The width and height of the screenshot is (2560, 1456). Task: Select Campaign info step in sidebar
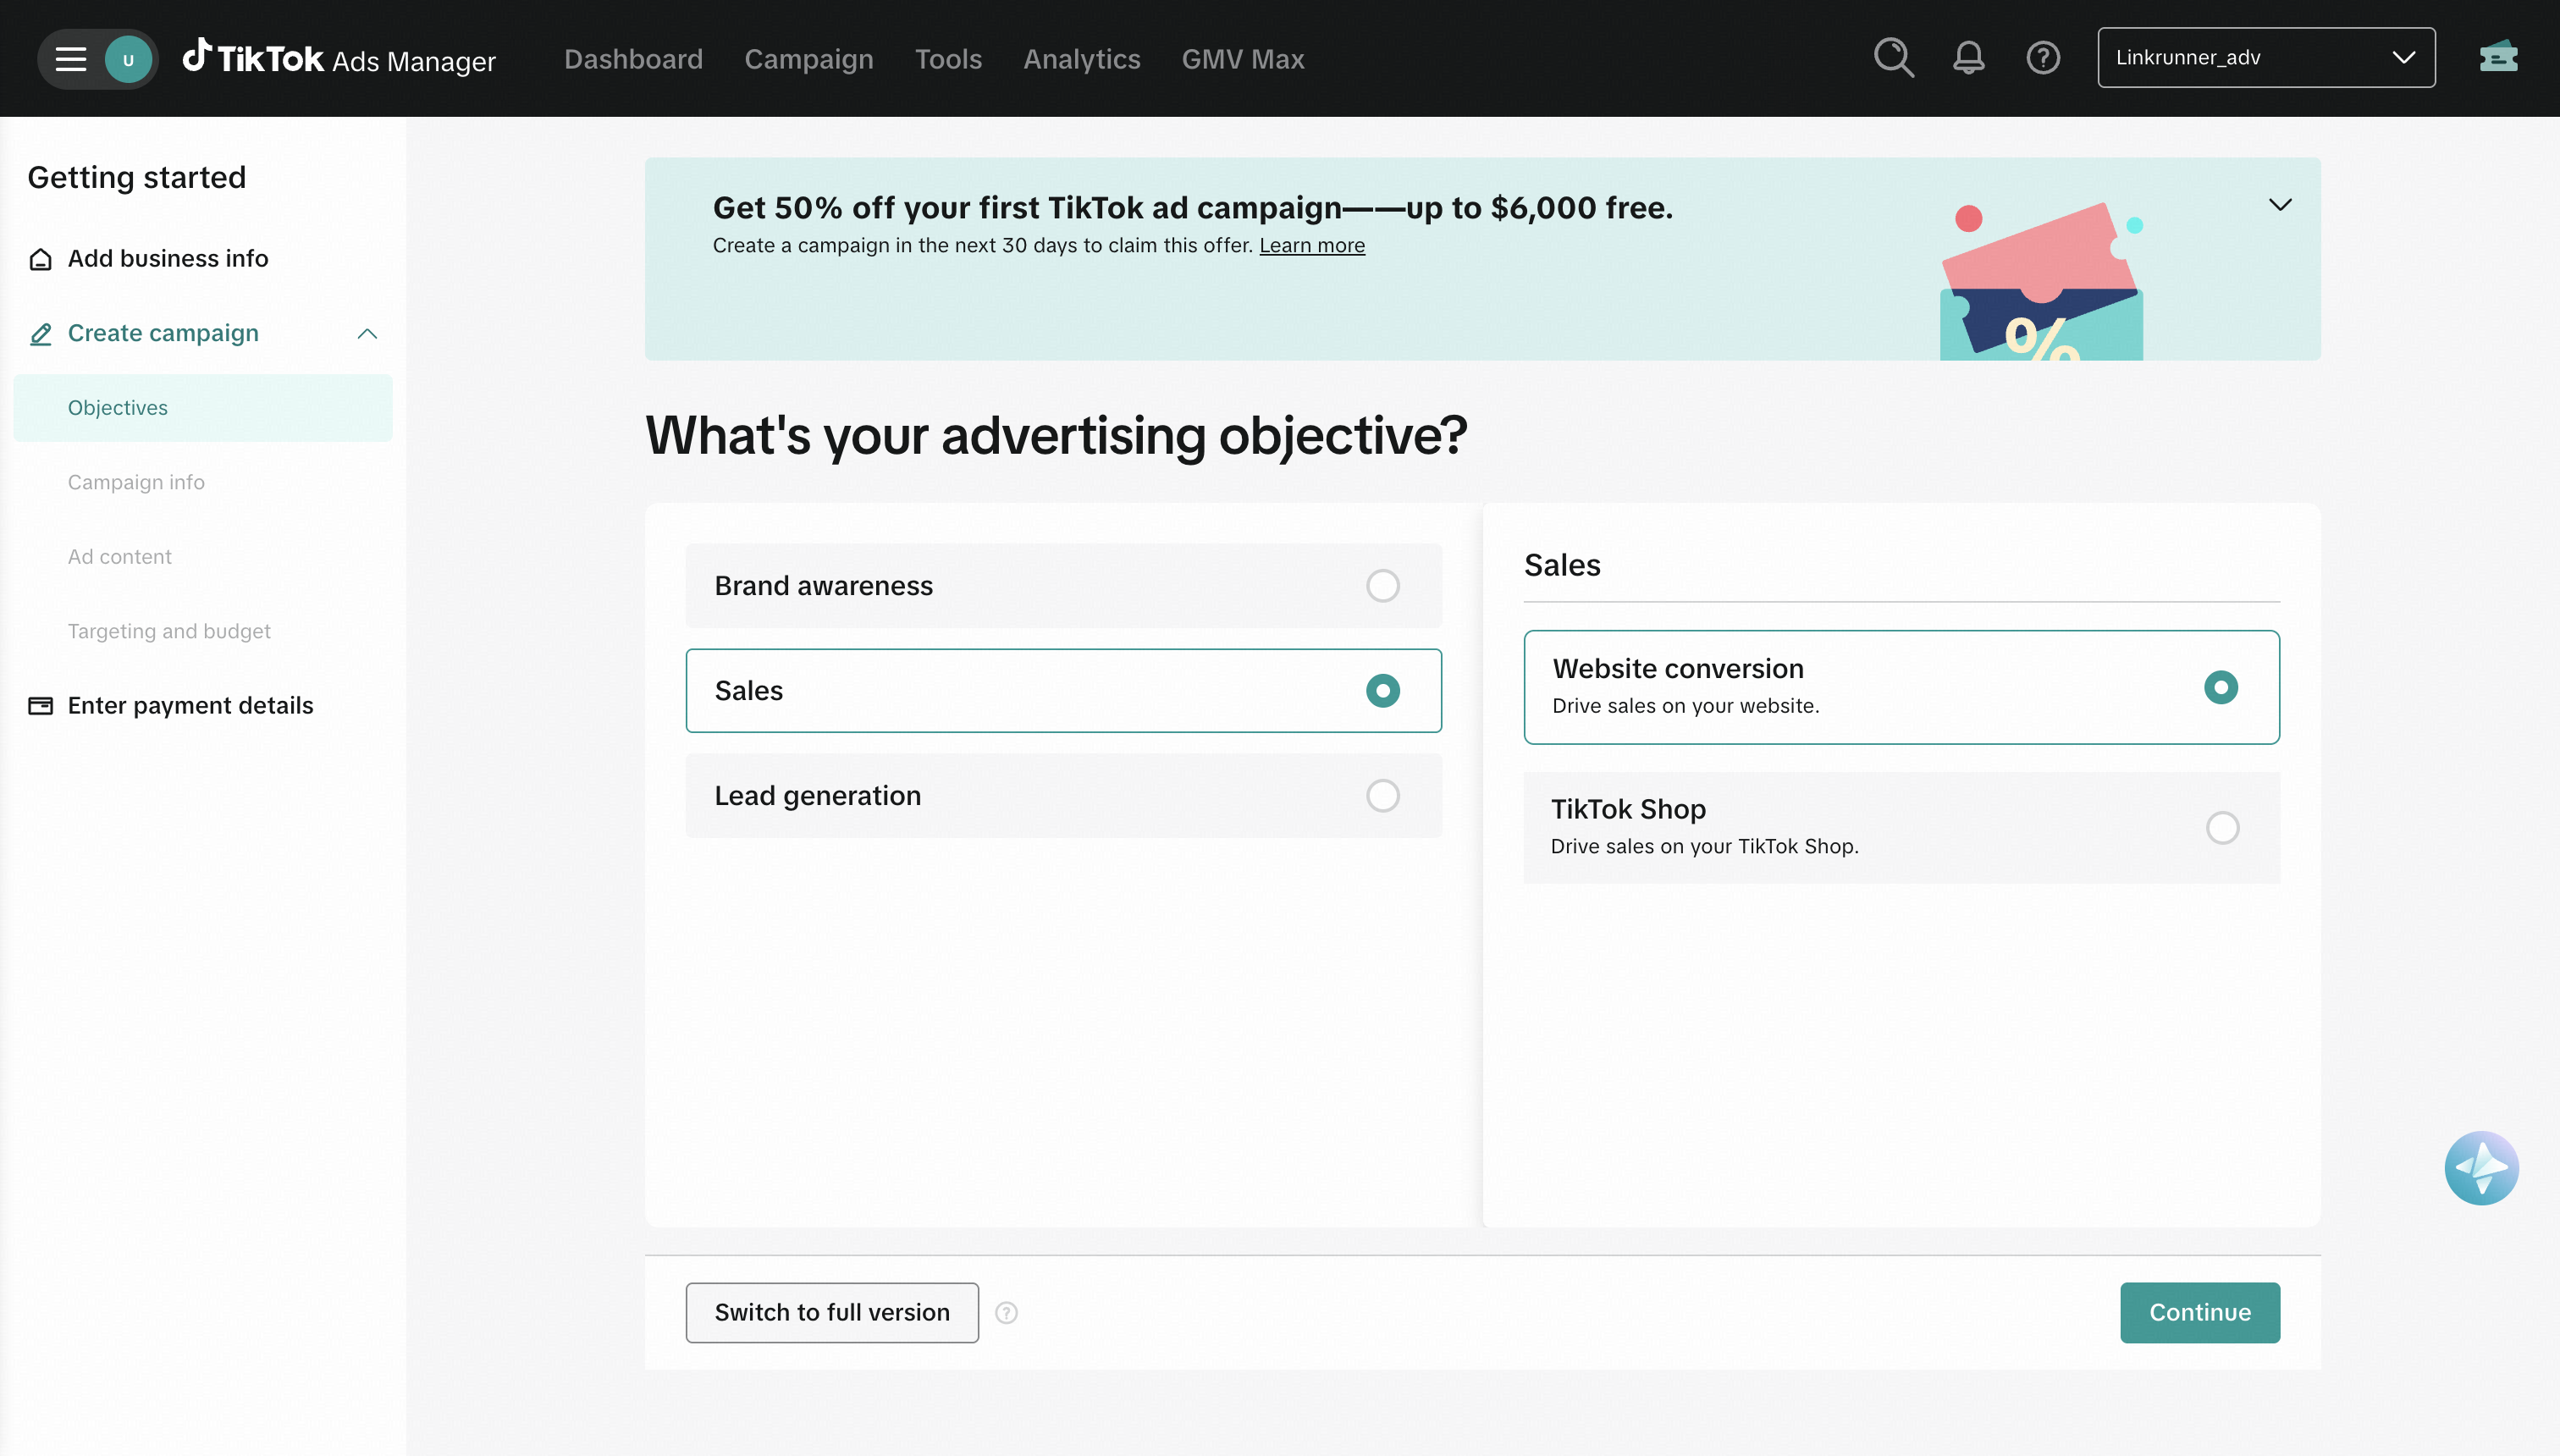click(135, 482)
